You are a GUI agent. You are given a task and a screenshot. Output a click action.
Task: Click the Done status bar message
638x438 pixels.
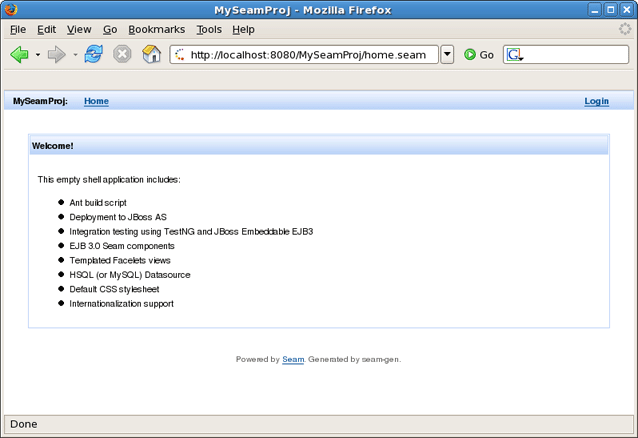(24, 424)
